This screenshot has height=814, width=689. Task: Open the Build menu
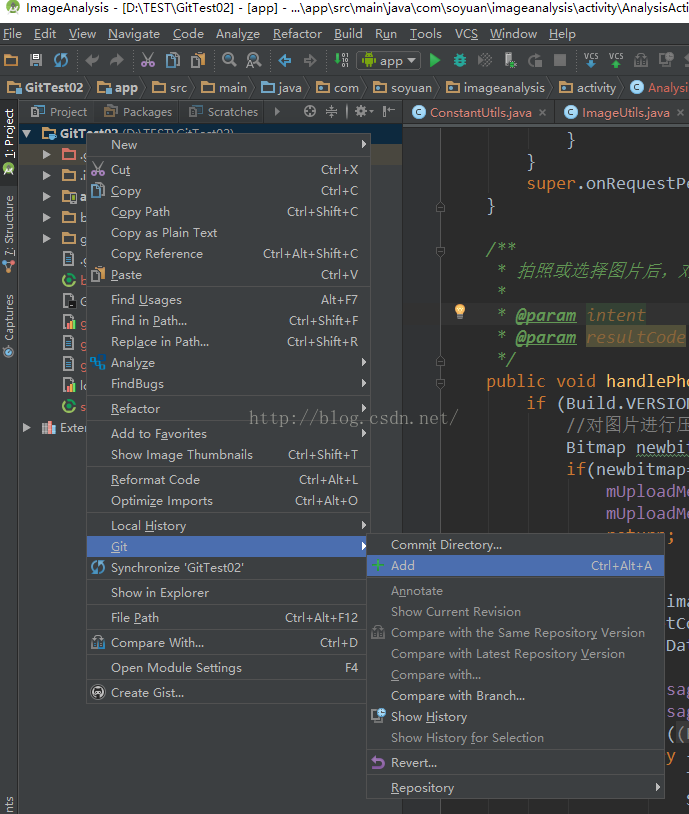348,34
